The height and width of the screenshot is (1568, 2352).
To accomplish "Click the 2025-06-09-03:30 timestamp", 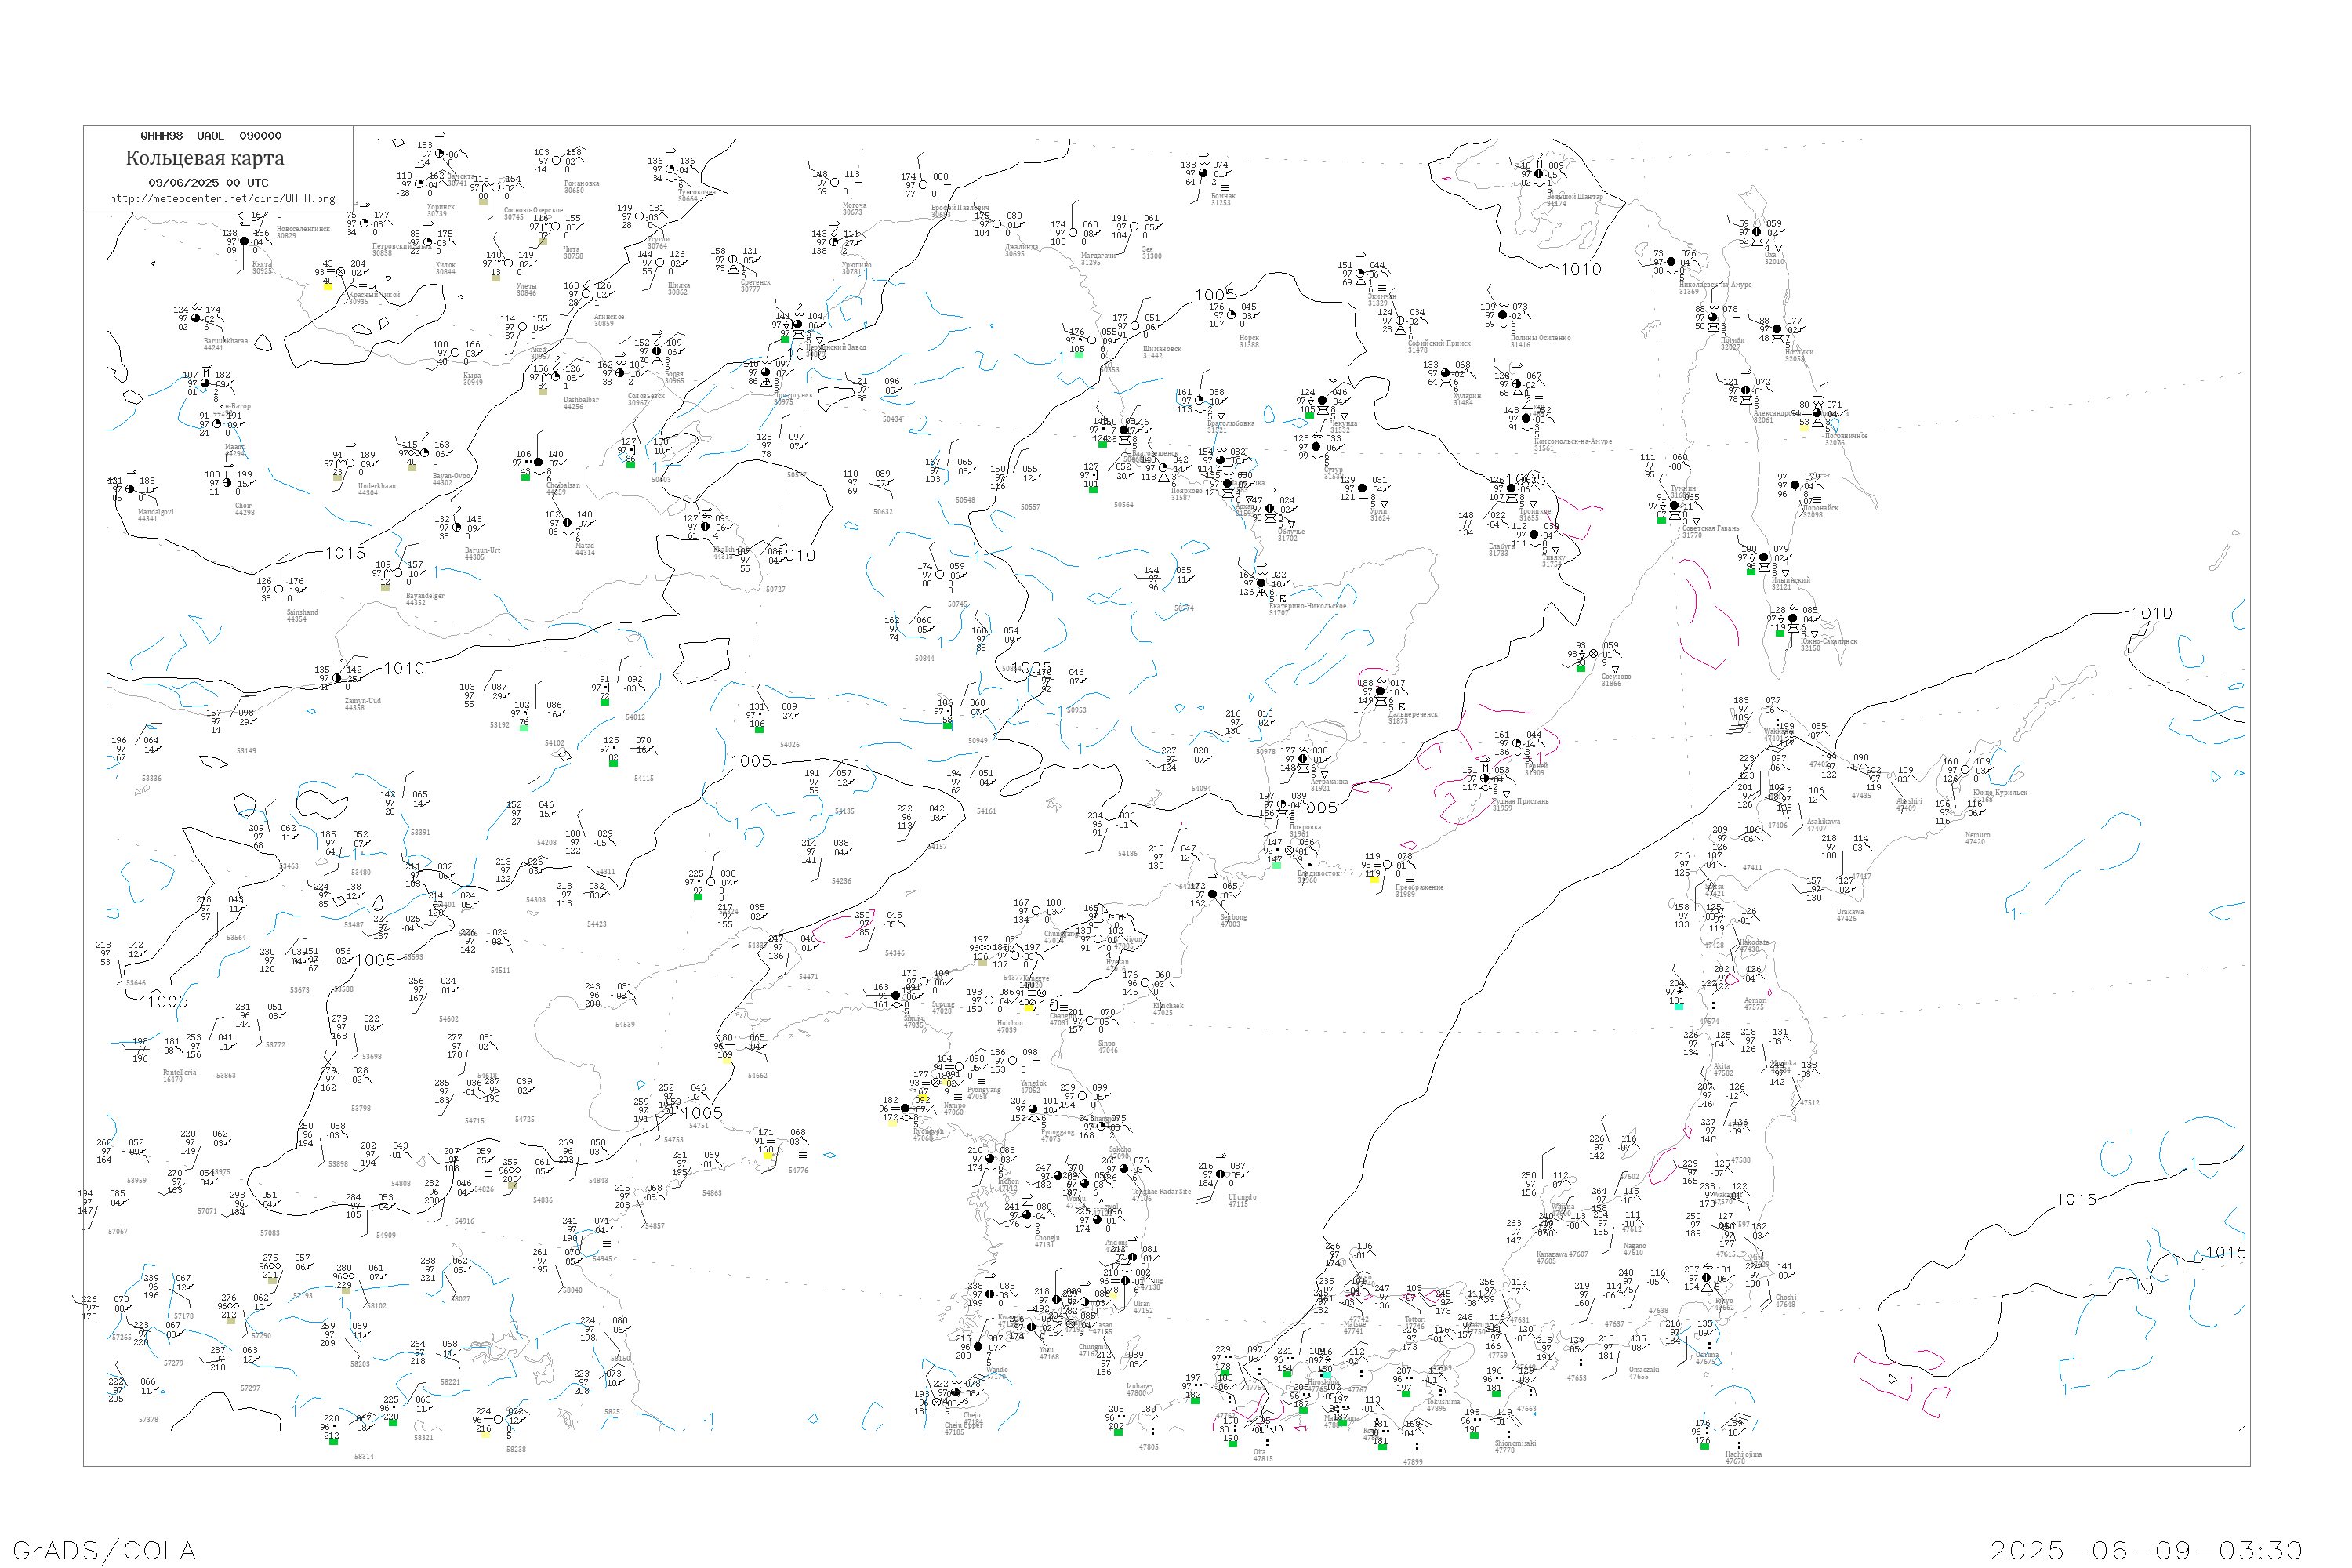I will pyautogui.click(x=2145, y=1550).
